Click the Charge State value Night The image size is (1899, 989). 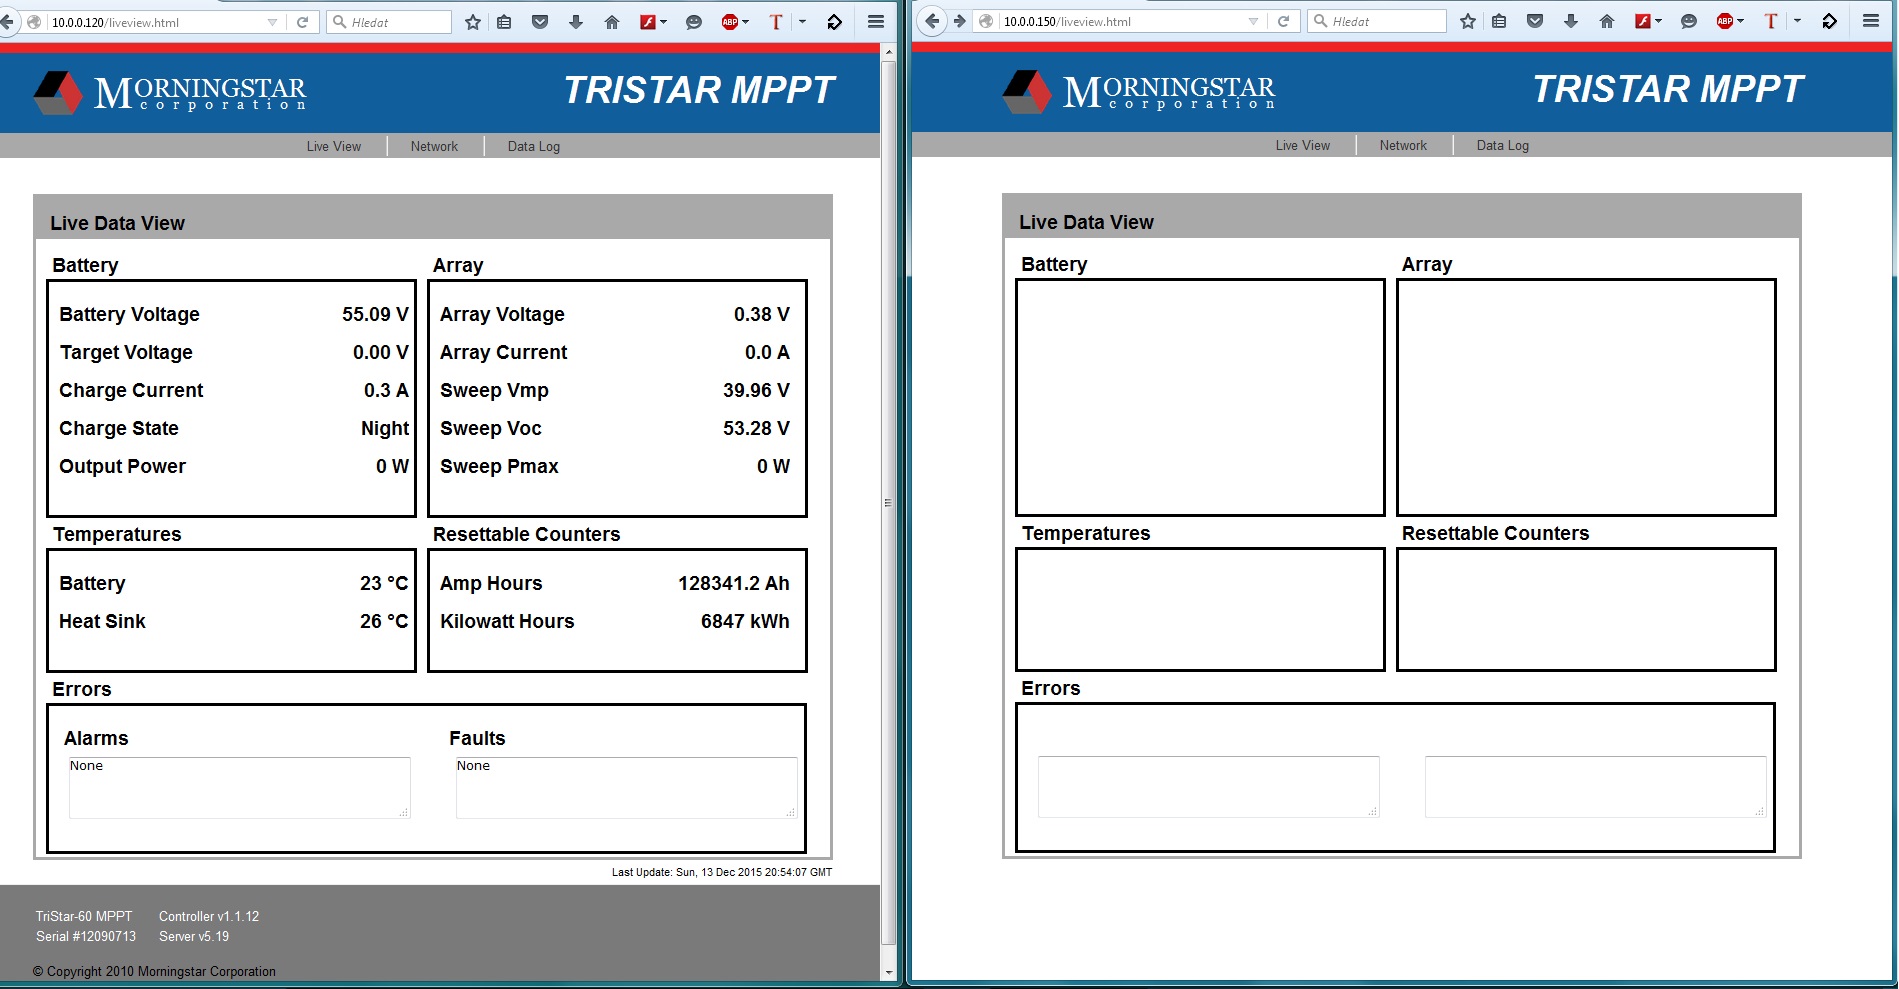385,429
